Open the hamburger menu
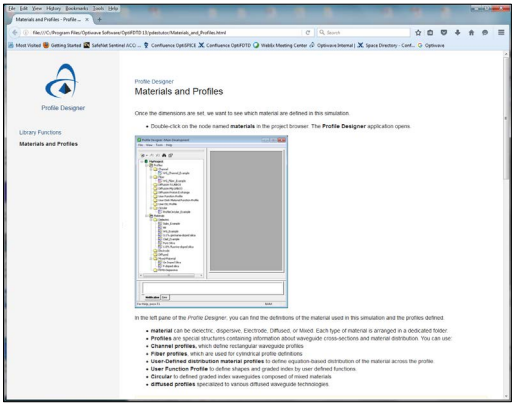The width and height of the screenshot is (515, 407). click(x=501, y=33)
